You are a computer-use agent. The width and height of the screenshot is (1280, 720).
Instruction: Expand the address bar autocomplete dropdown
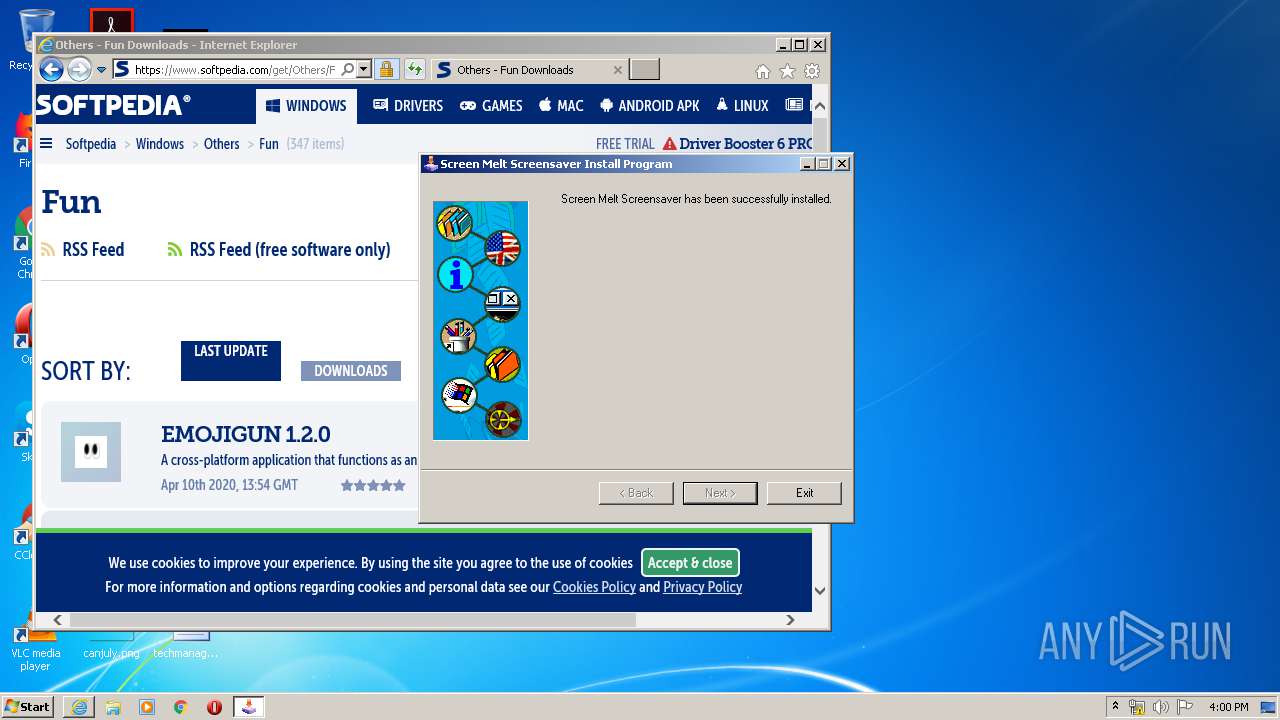point(364,69)
